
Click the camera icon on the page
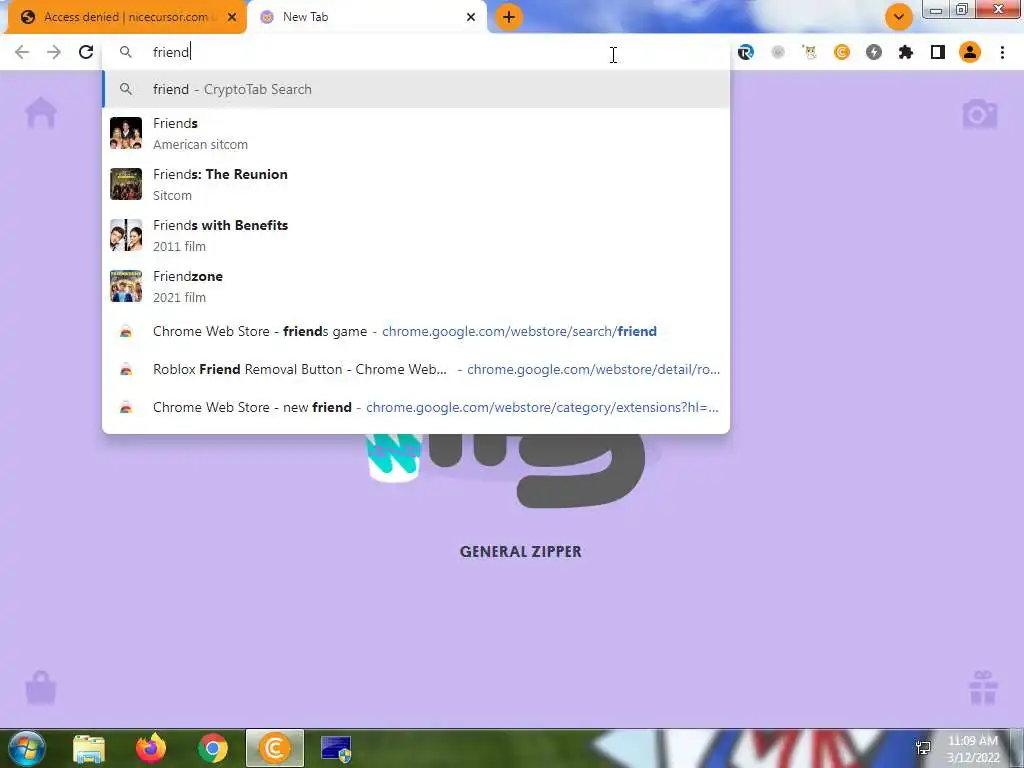(x=980, y=114)
